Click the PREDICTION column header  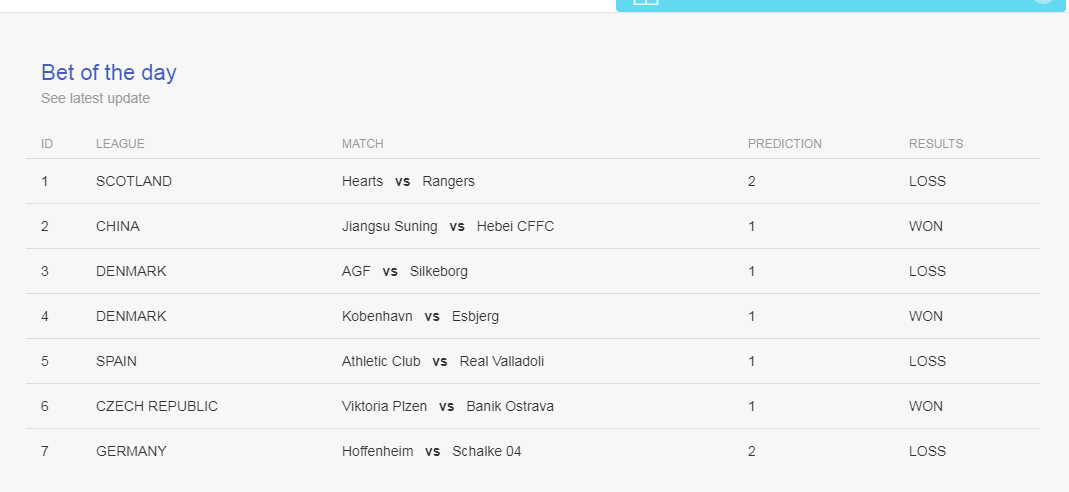click(x=785, y=144)
